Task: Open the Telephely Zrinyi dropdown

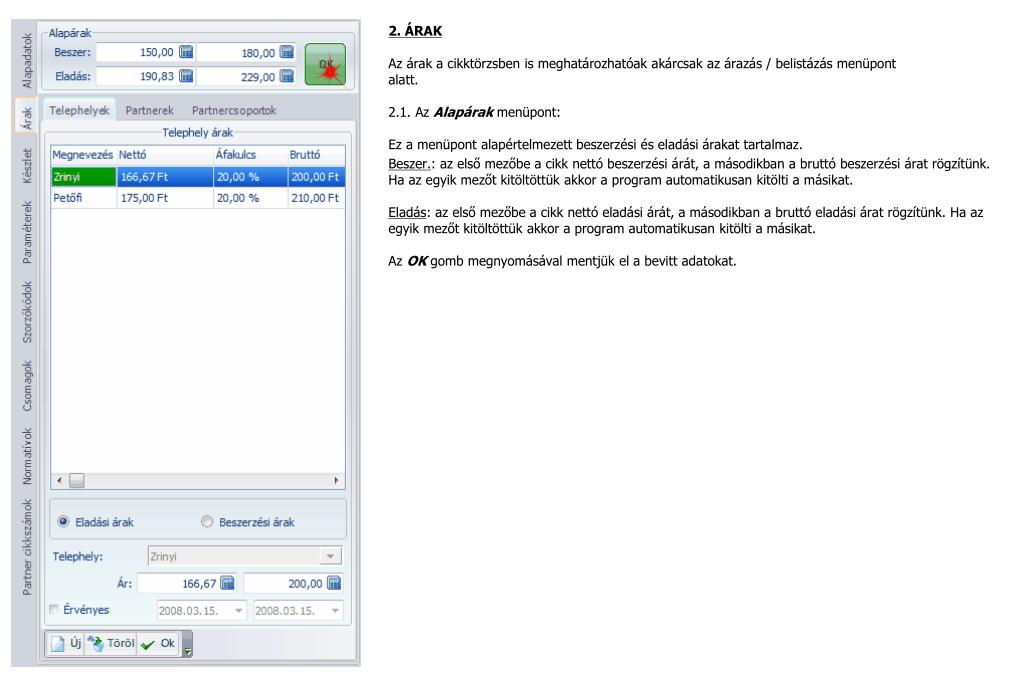Action: pyautogui.click(x=330, y=556)
